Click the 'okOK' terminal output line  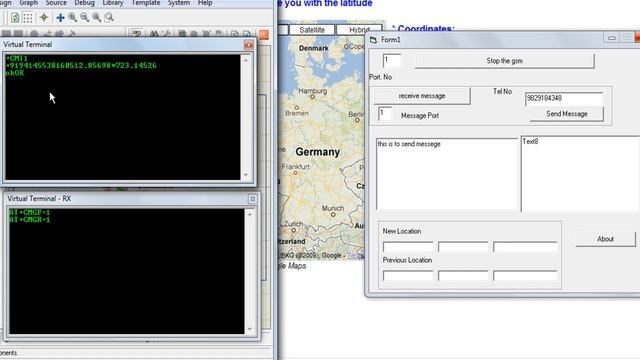tap(15, 73)
